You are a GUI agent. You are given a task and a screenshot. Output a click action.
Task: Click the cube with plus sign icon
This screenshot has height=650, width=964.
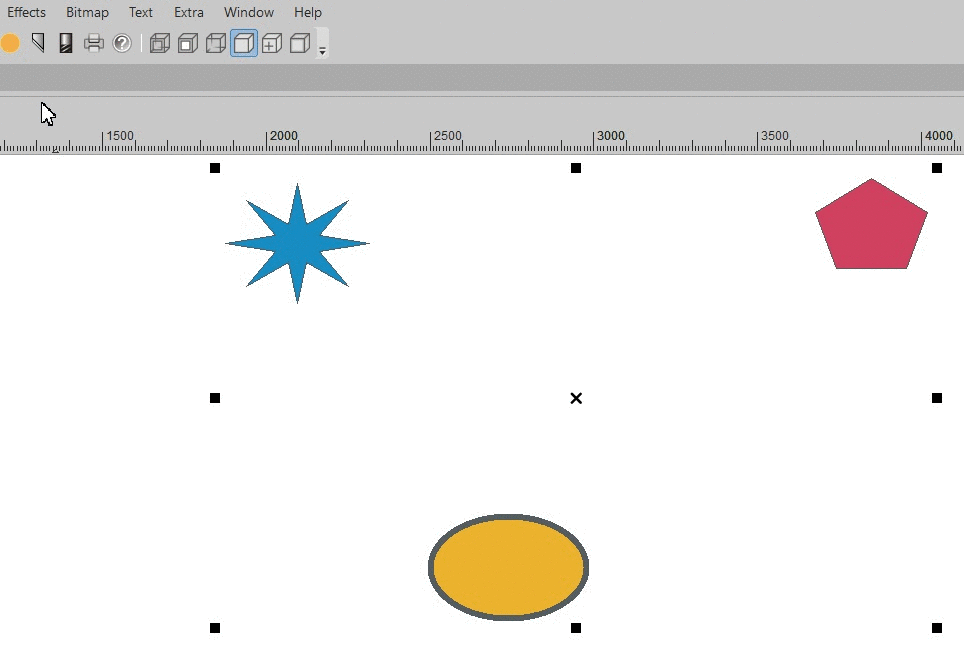[x=272, y=43]
